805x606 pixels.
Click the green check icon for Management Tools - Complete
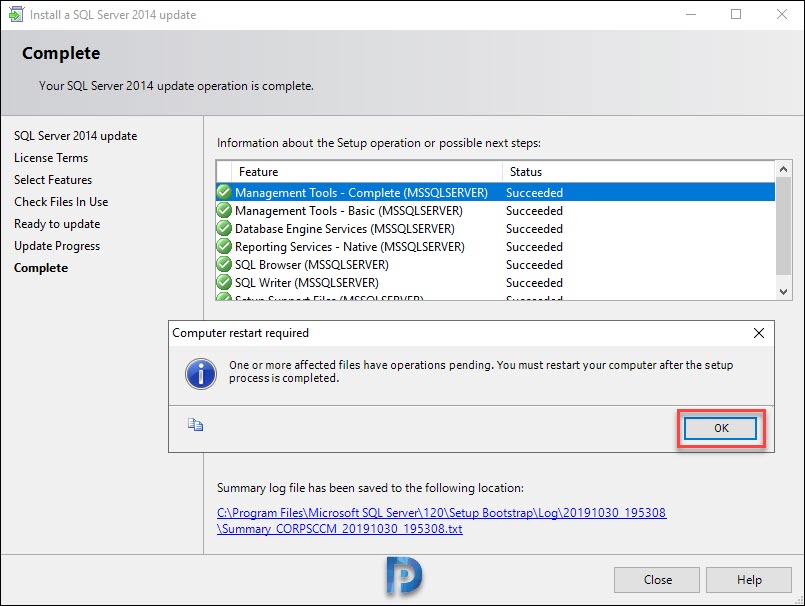pos(224,193)
